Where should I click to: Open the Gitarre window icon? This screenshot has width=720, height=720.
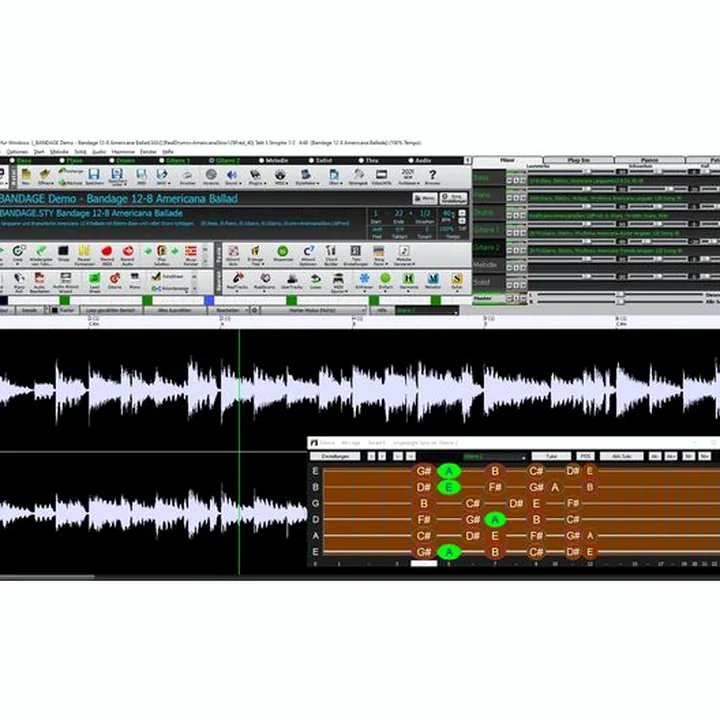pyautogui.click(x=115, y=281)
